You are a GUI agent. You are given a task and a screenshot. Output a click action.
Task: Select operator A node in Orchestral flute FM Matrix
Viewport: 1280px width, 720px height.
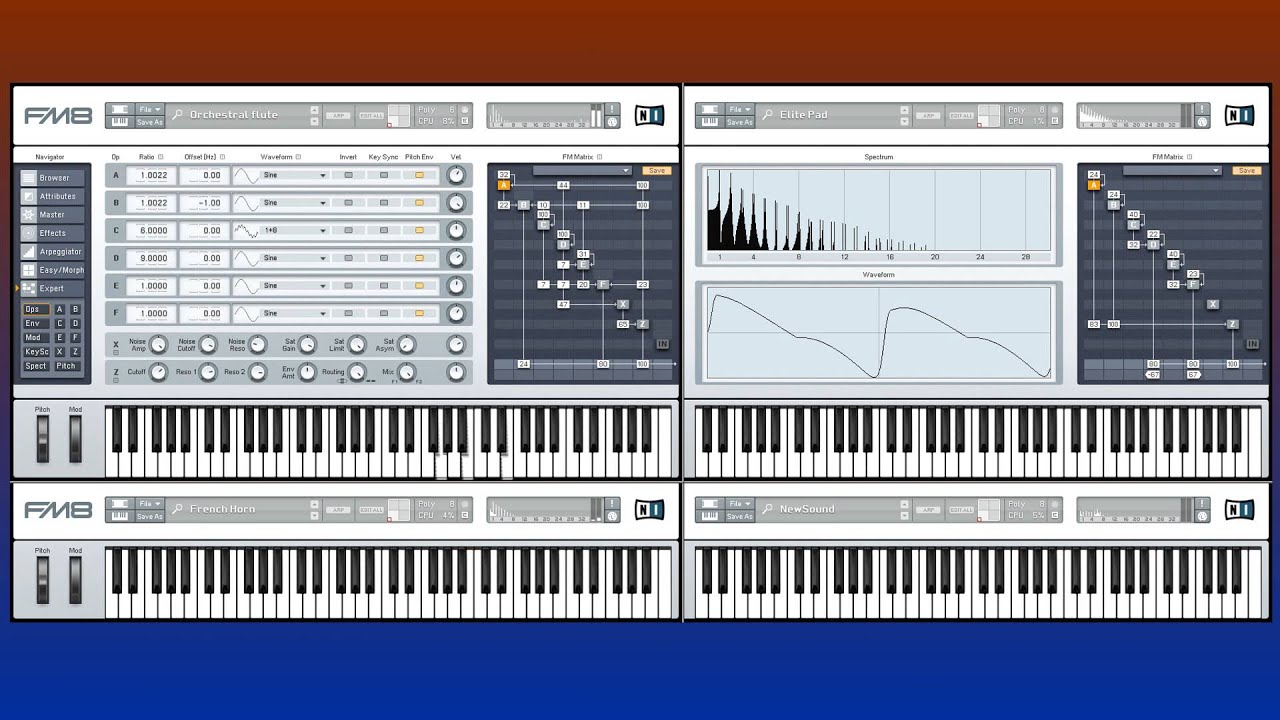(x=504, y=185)
